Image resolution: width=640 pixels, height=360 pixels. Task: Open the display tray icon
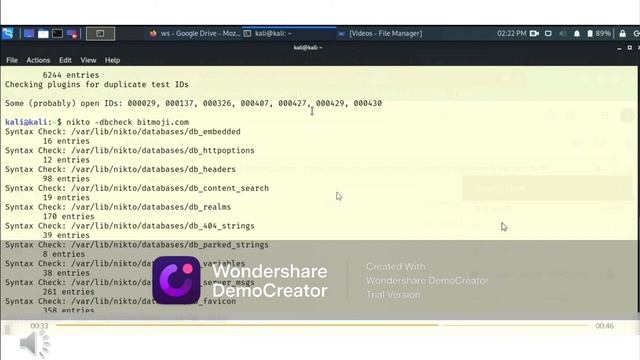coord(548,33)
